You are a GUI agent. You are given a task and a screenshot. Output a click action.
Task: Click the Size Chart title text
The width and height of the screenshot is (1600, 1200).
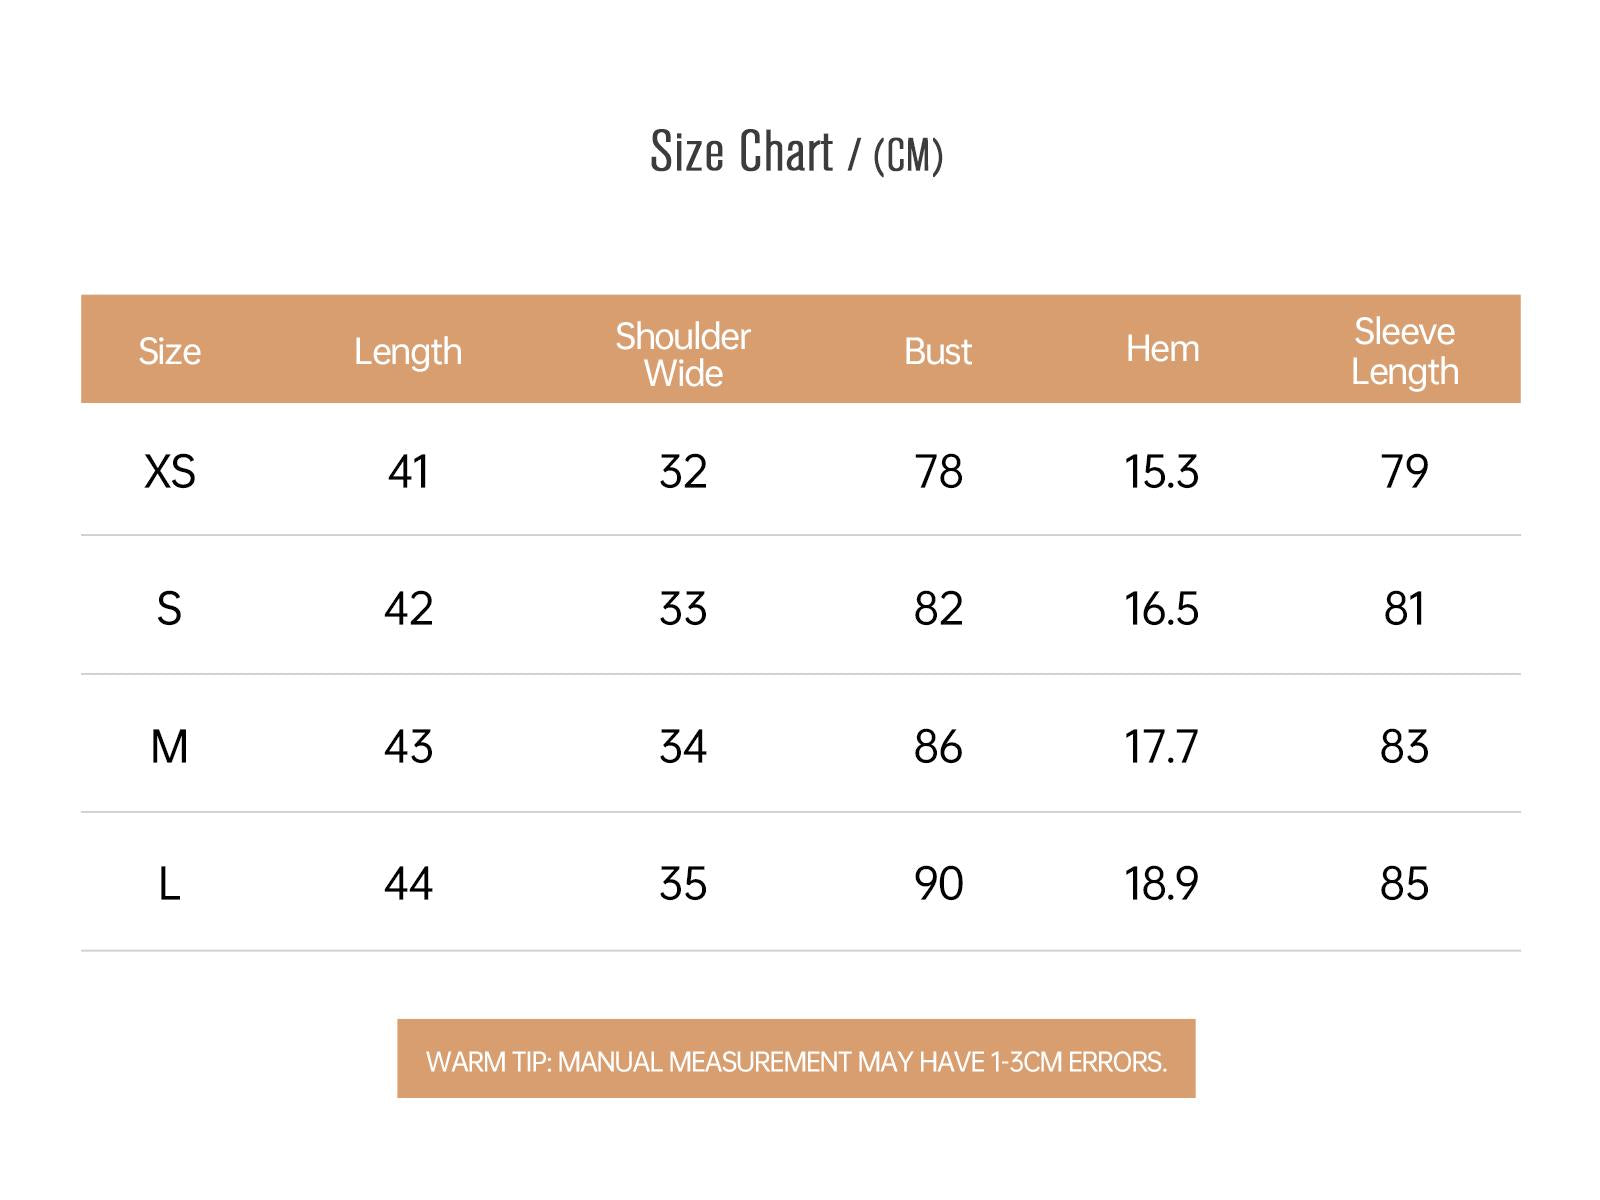click(796, 152)
